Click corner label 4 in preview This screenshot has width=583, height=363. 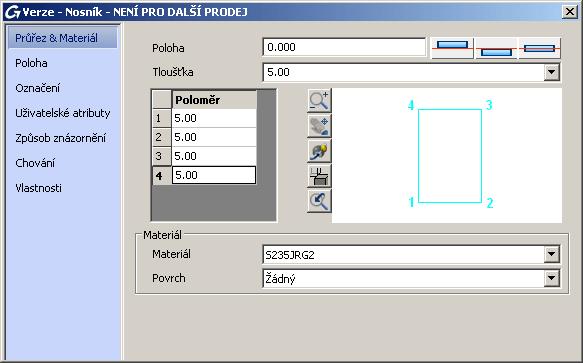[411, 105]
